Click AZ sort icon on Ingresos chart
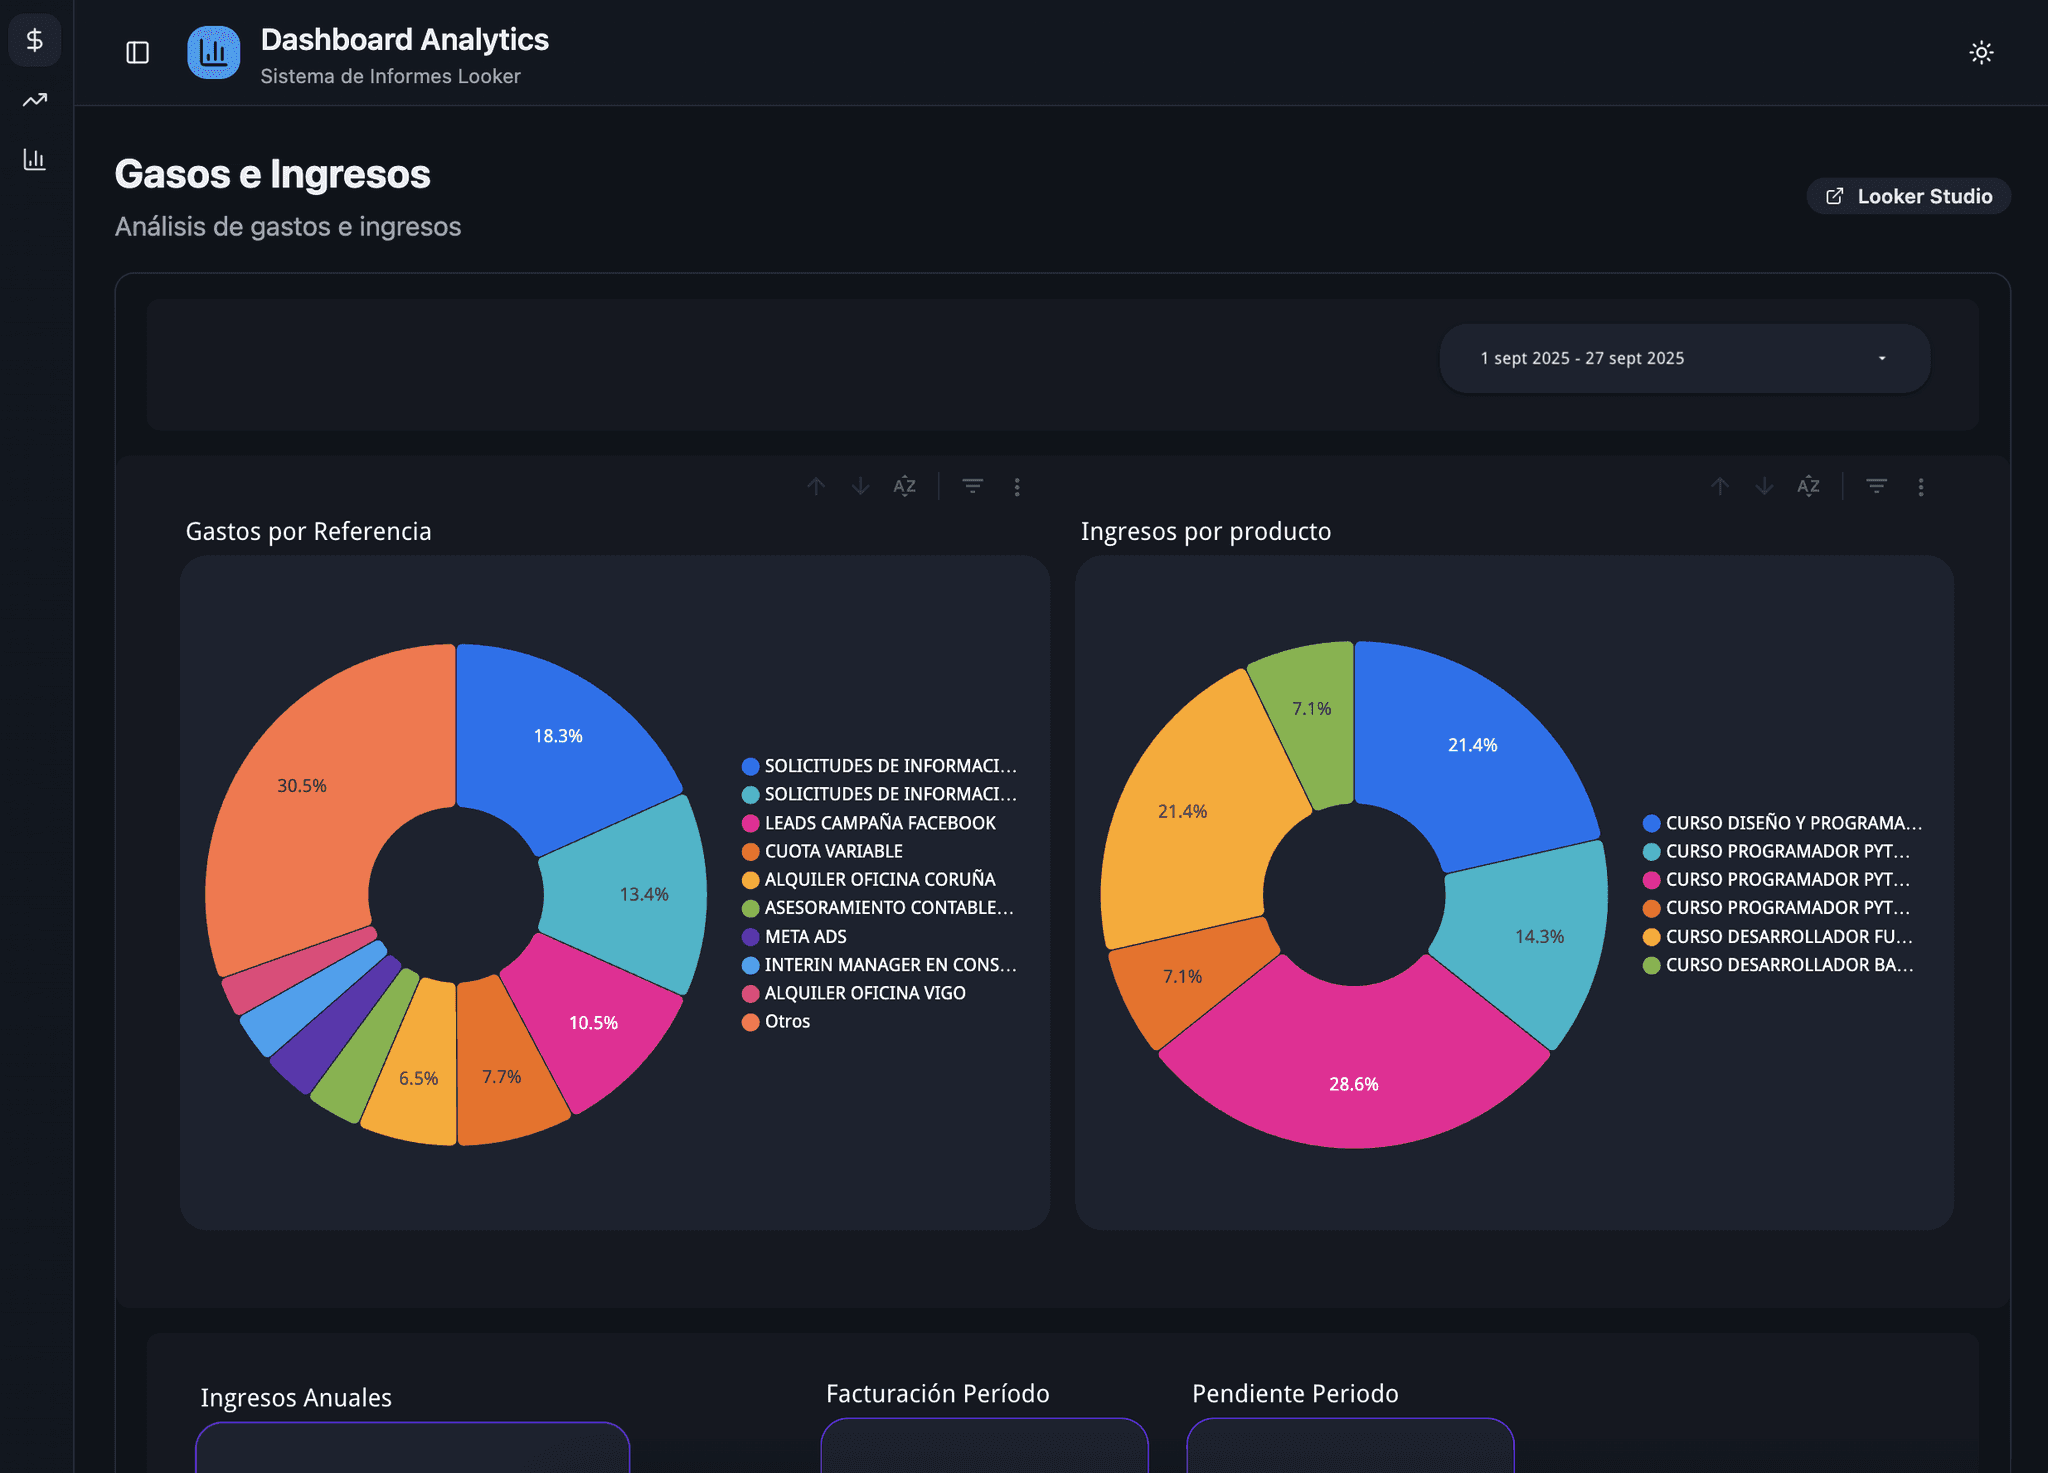Screen dimensions: 2048x1473 tap(1808, 487)
